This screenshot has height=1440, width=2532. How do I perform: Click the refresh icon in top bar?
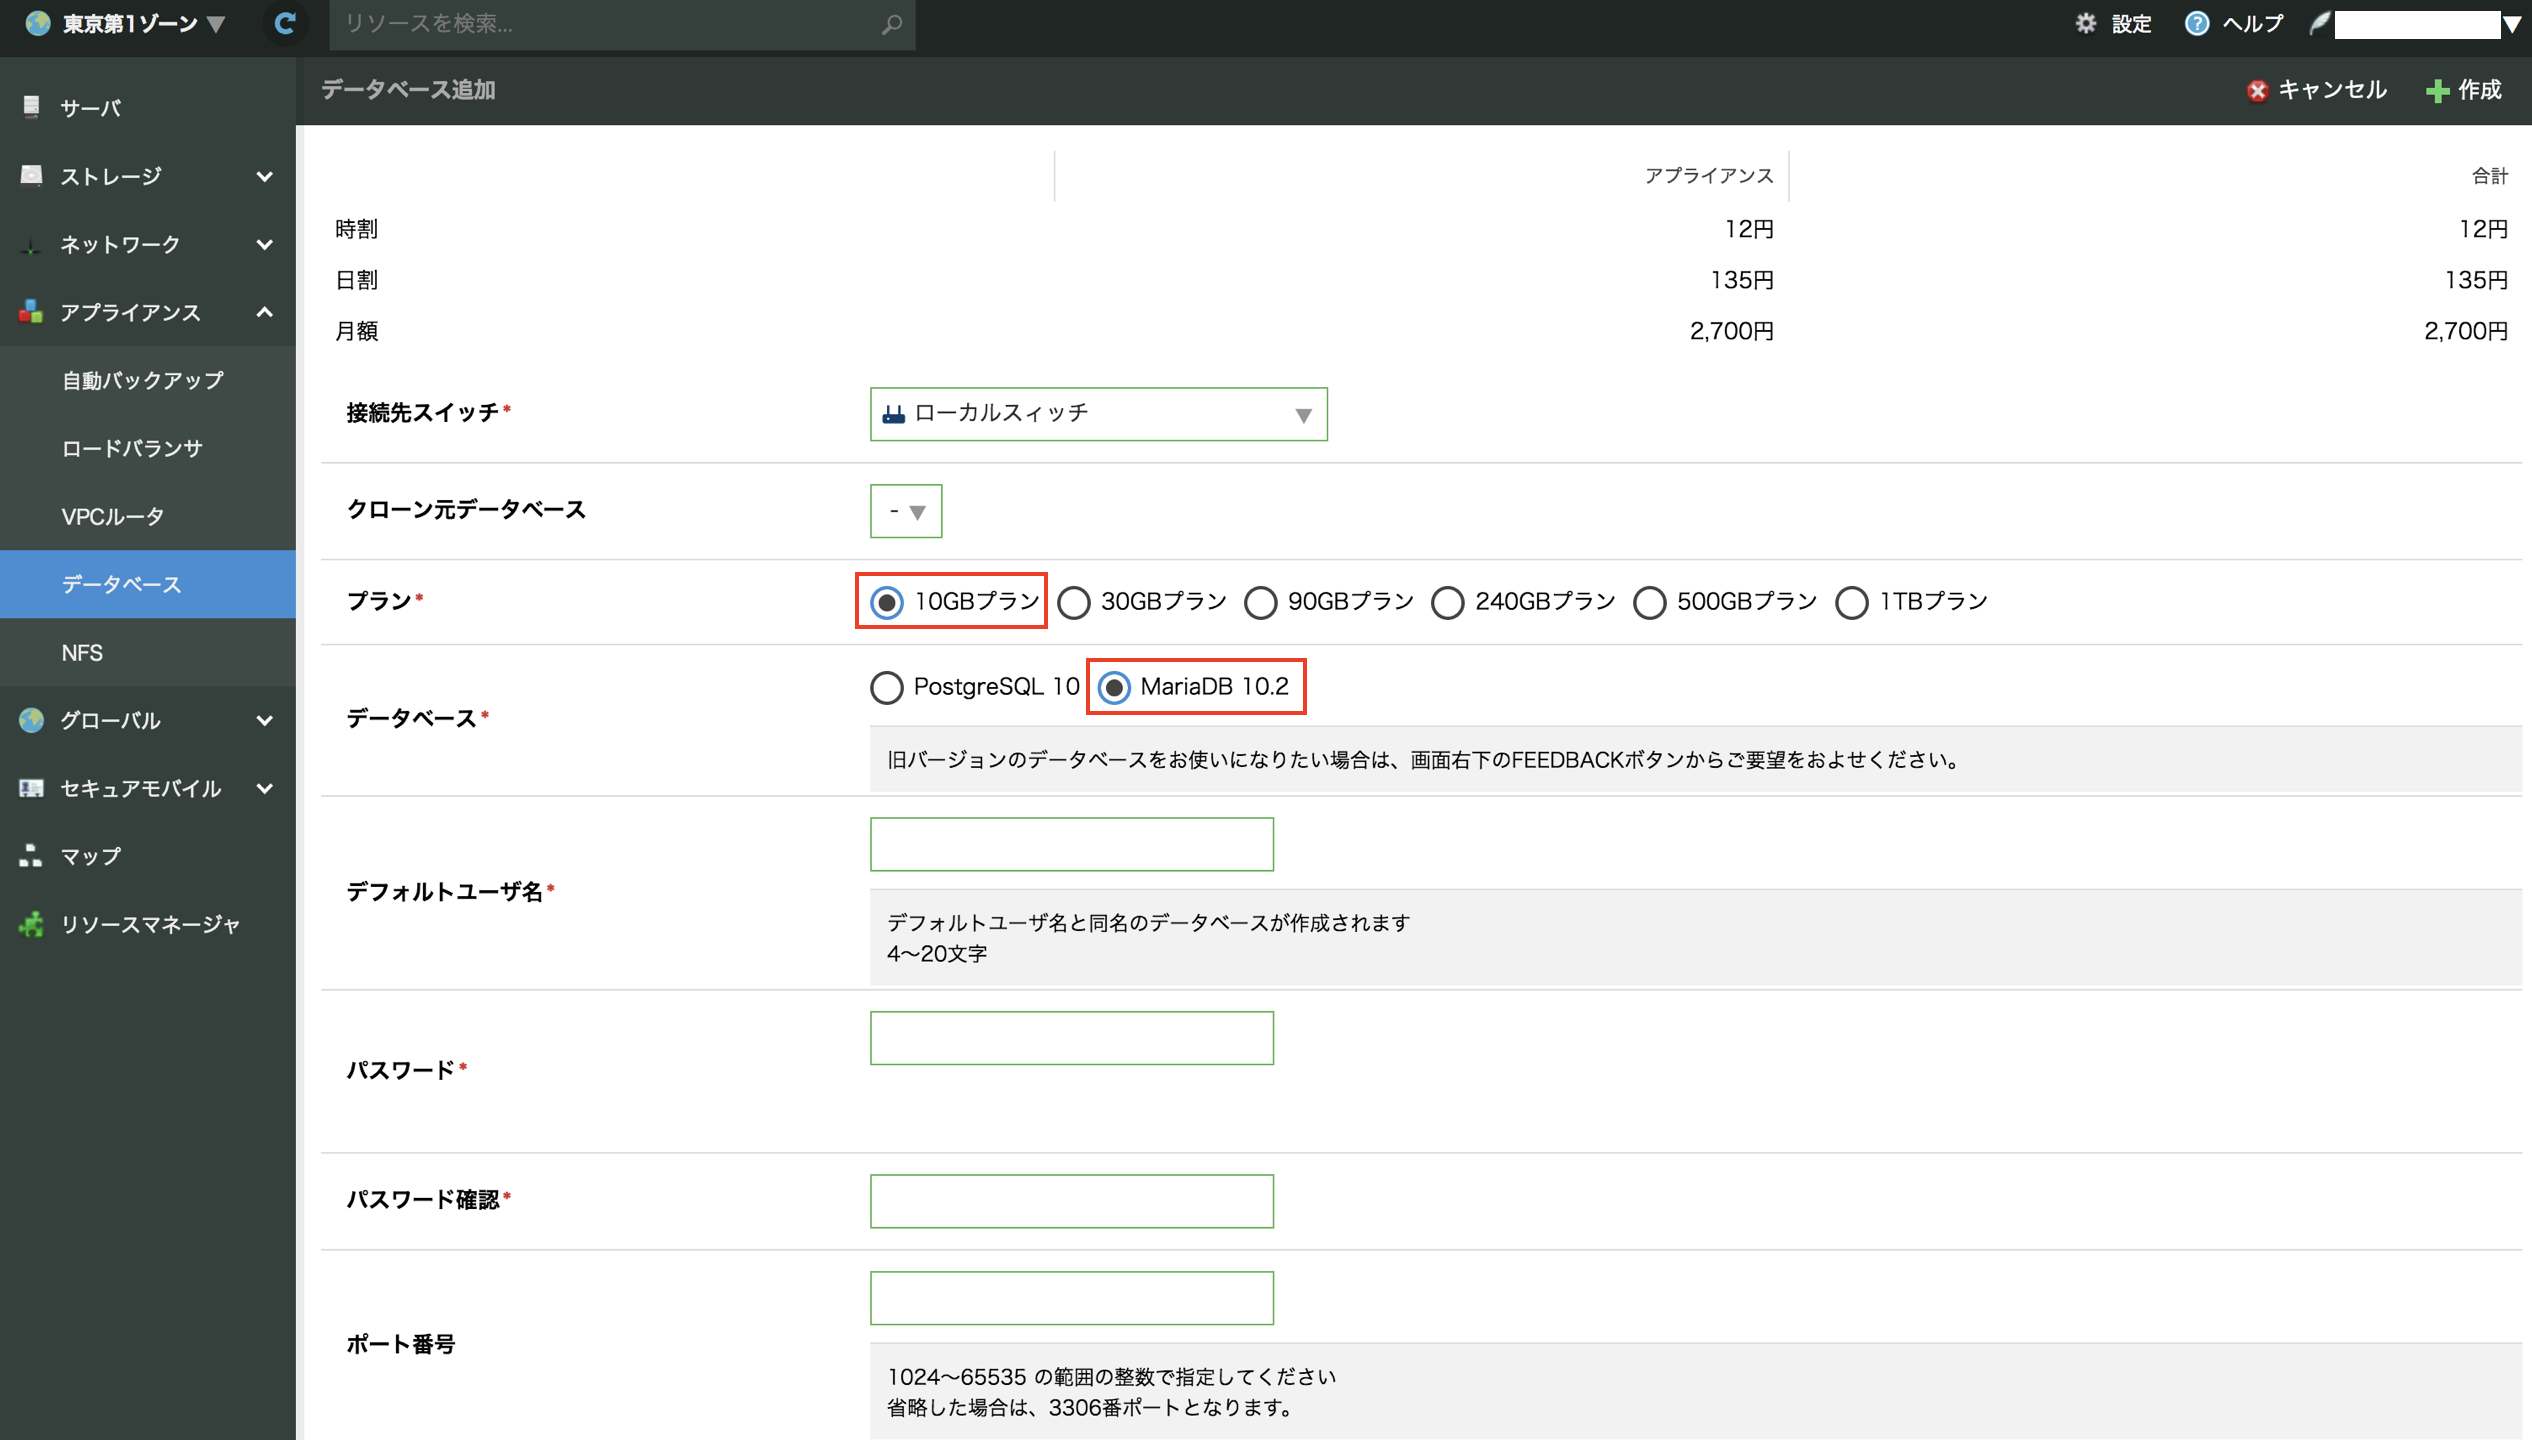(285, 23)
